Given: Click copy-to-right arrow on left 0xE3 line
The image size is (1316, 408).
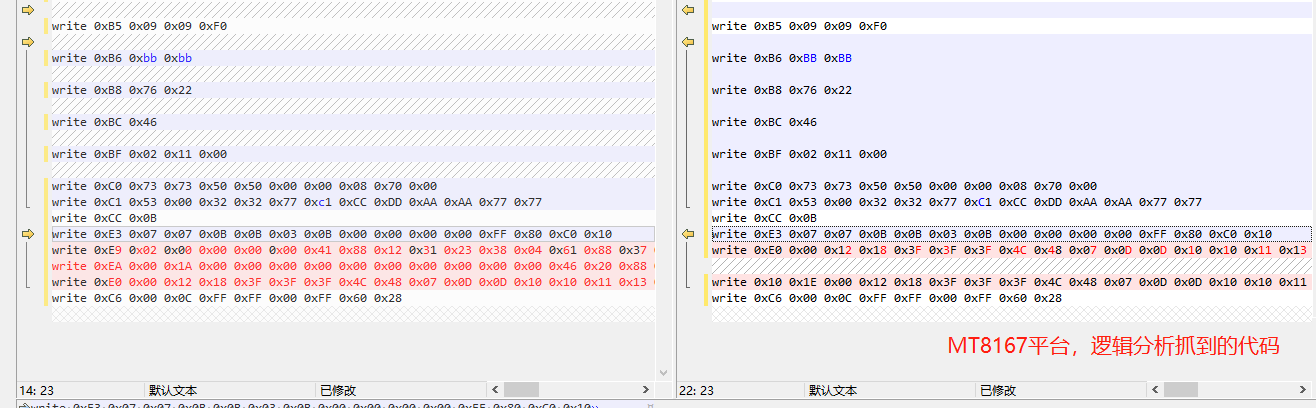Looking at the screenshot, I should (27, 234).
